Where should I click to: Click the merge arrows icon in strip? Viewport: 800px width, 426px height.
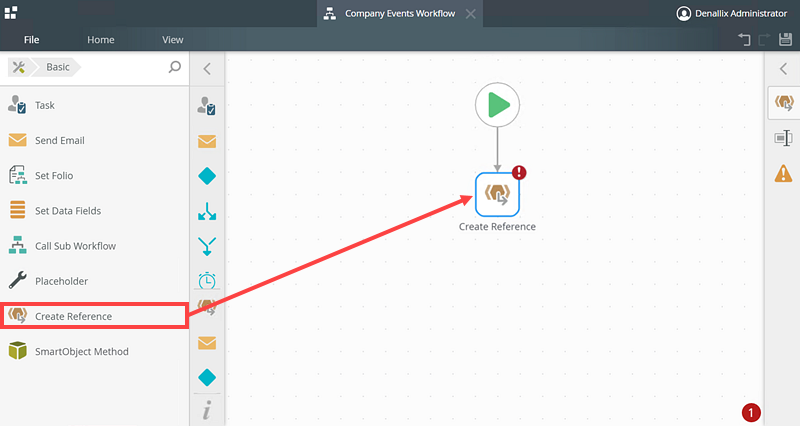[207, 246]
